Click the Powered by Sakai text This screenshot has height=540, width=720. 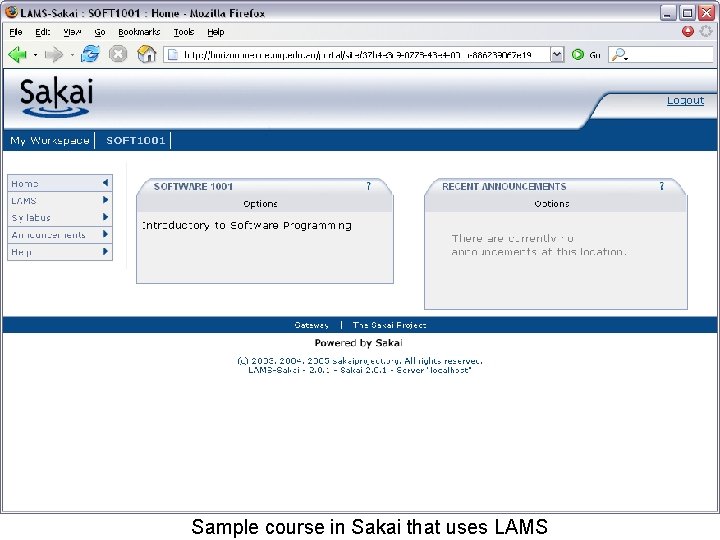359,343
